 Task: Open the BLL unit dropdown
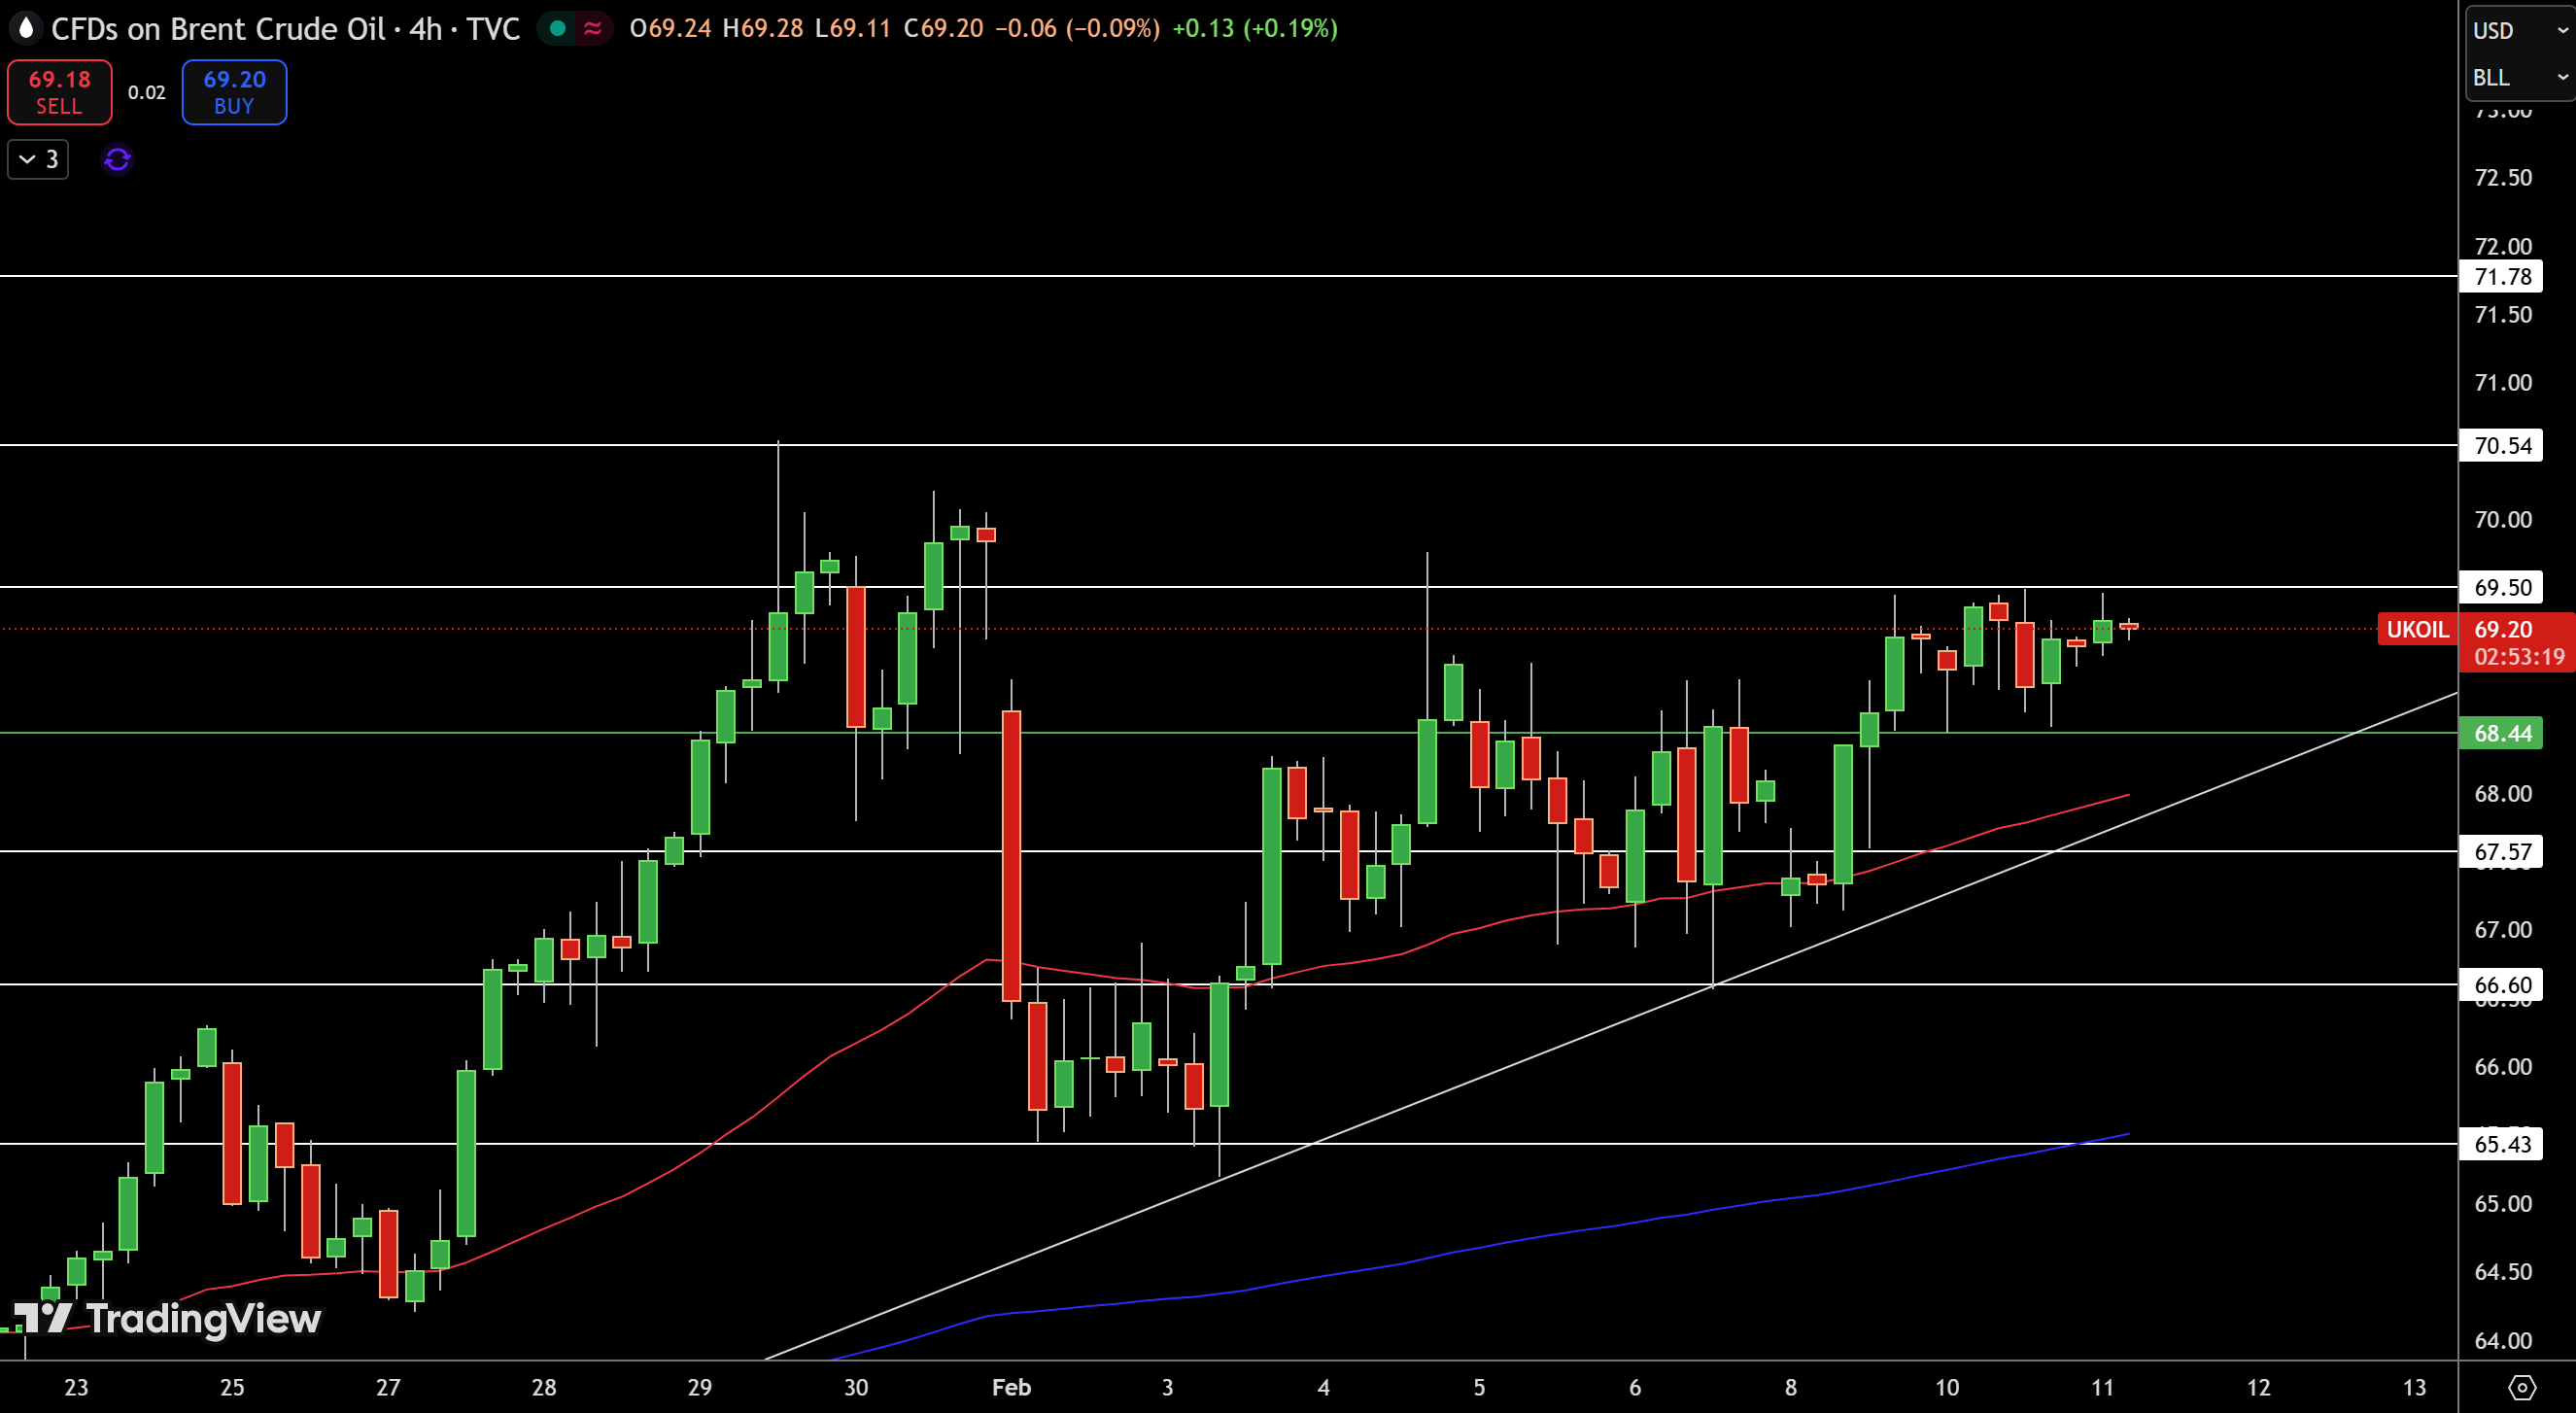tap(2520, 77)
